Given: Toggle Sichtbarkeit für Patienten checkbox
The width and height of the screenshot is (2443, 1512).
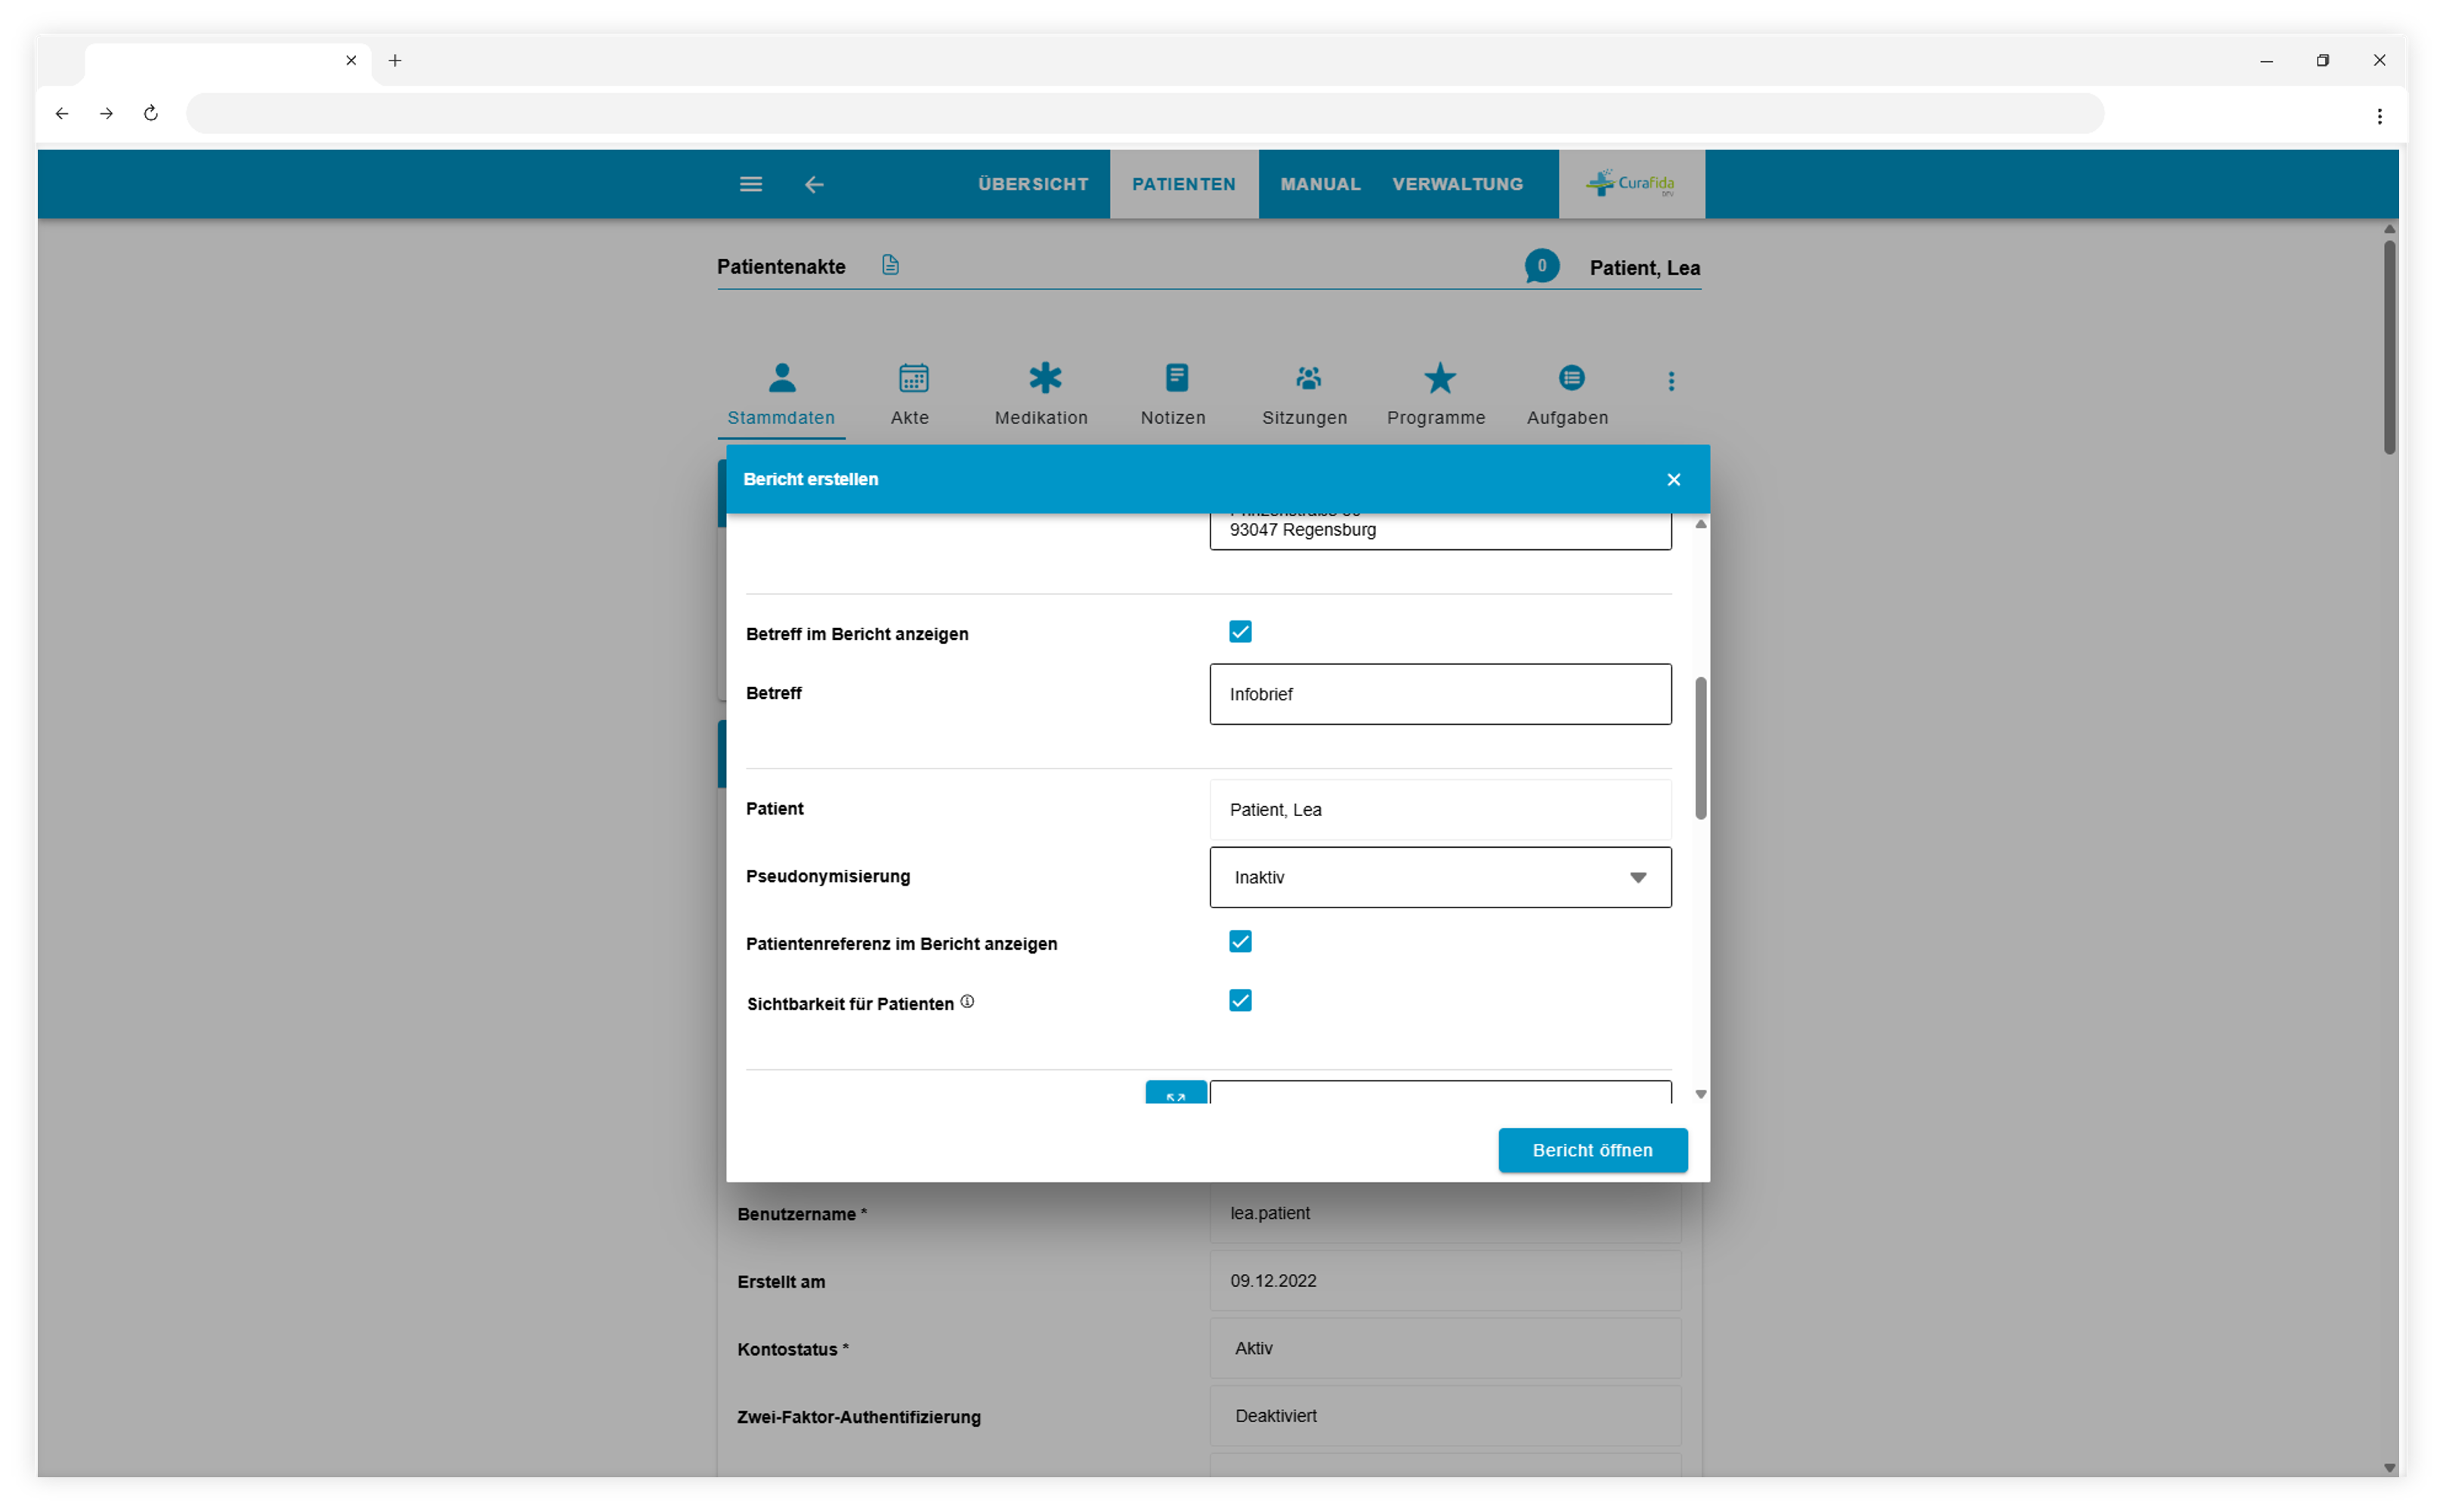Looking at the screenshot, I should [1240, 1001].
